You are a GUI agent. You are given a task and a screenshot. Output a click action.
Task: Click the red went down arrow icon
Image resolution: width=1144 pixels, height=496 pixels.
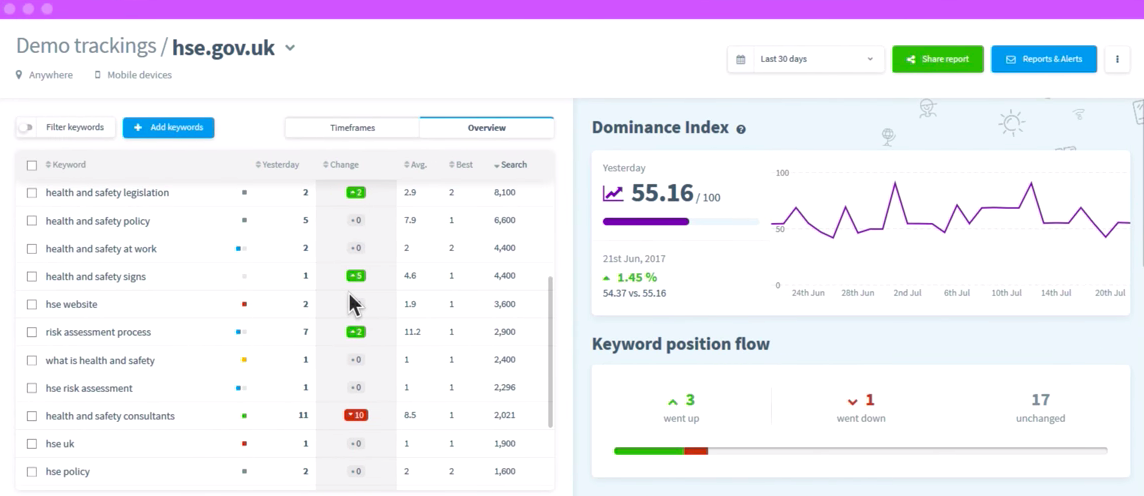851,401
